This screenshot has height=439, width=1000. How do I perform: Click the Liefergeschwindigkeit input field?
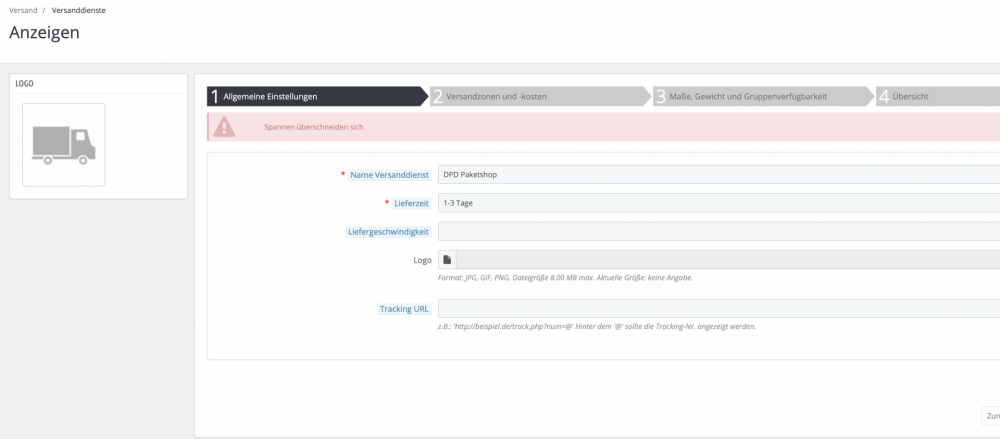tap(719, 231)
